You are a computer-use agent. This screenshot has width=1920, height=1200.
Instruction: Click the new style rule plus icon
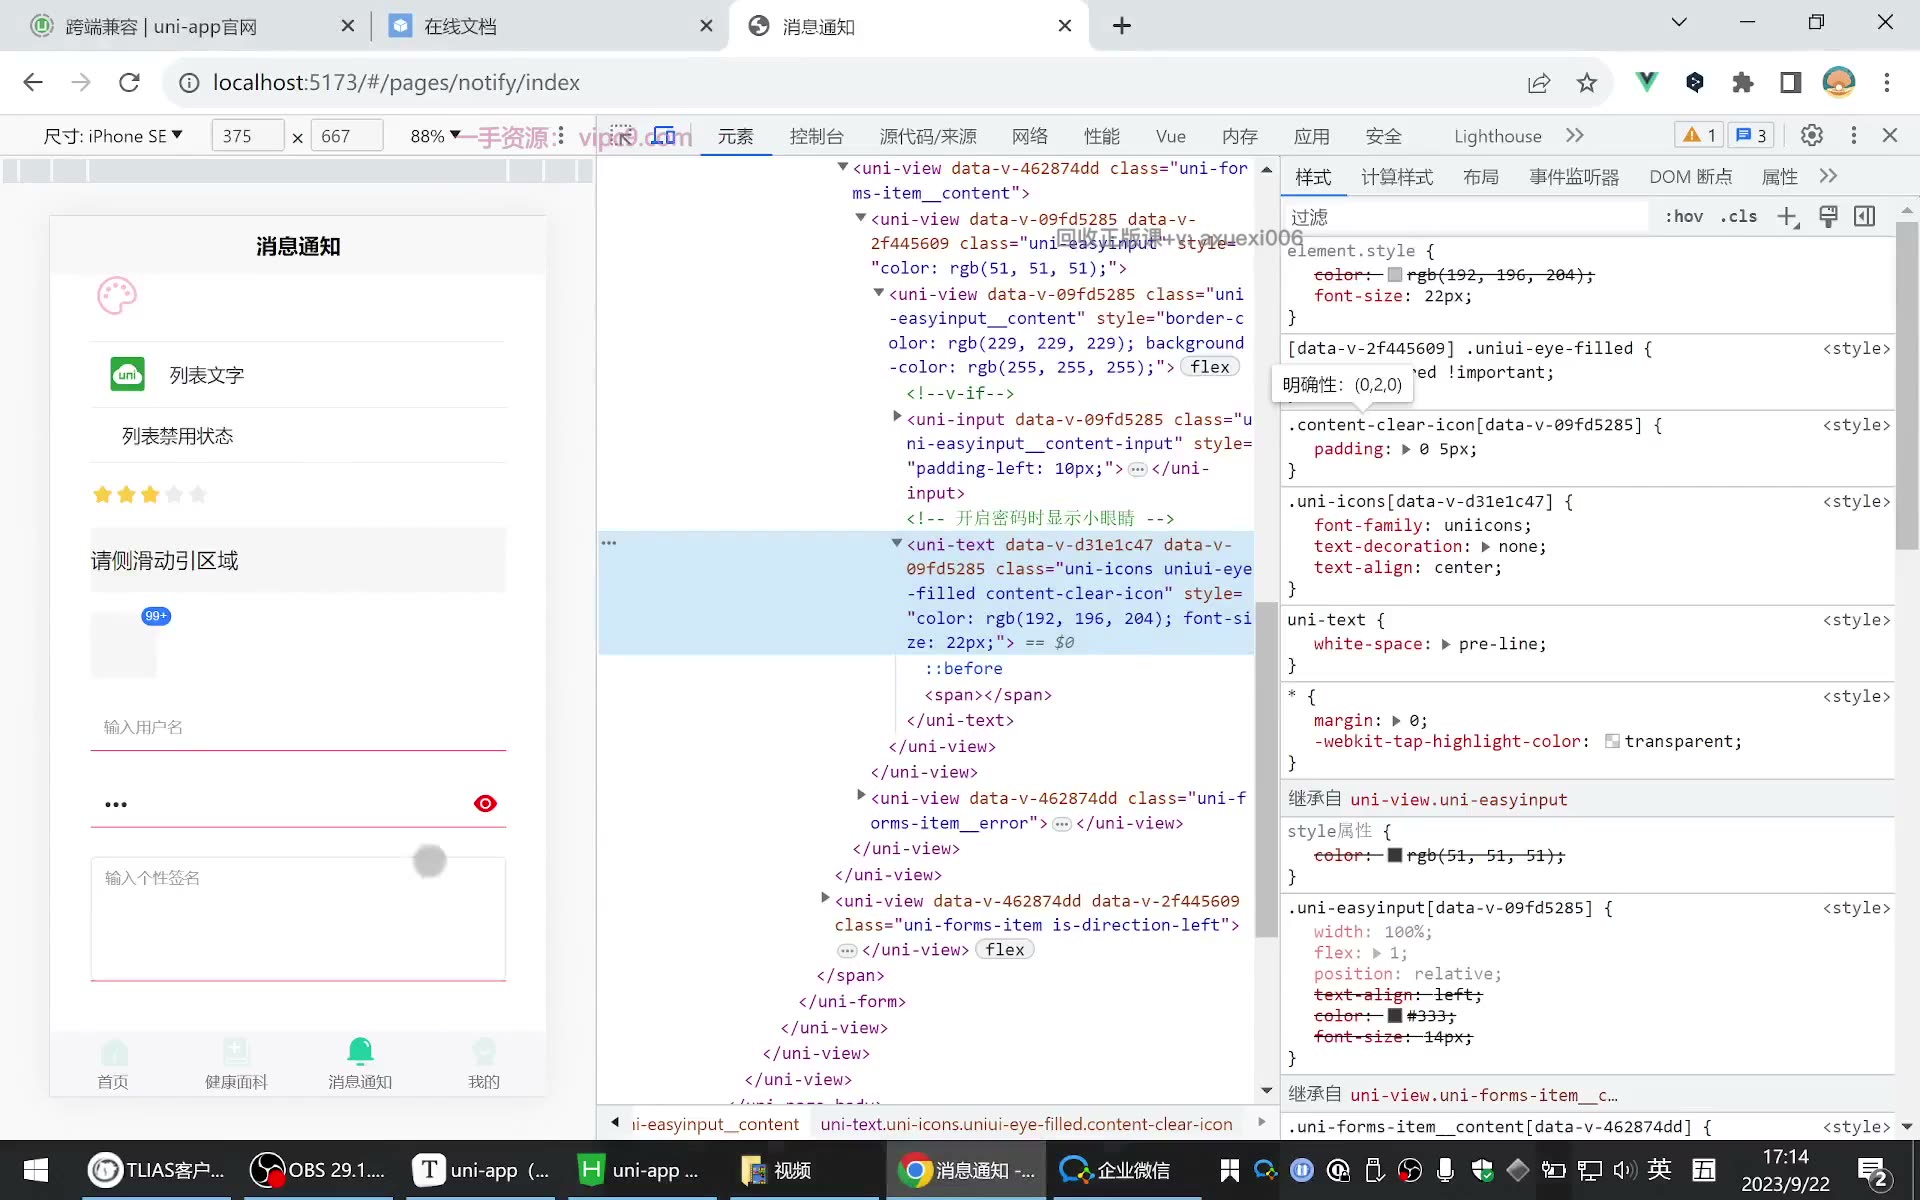click(1788, 217)
